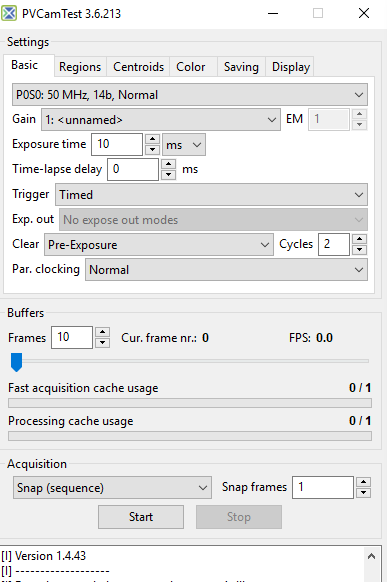Open the Trigger mode dropdown showing Timed

[x=211, y=194]
